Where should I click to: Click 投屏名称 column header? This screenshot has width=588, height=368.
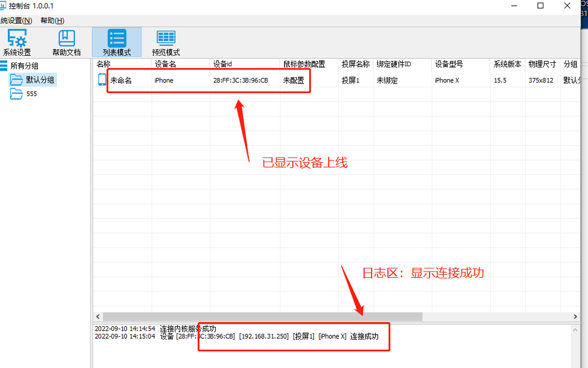[356, 64]
